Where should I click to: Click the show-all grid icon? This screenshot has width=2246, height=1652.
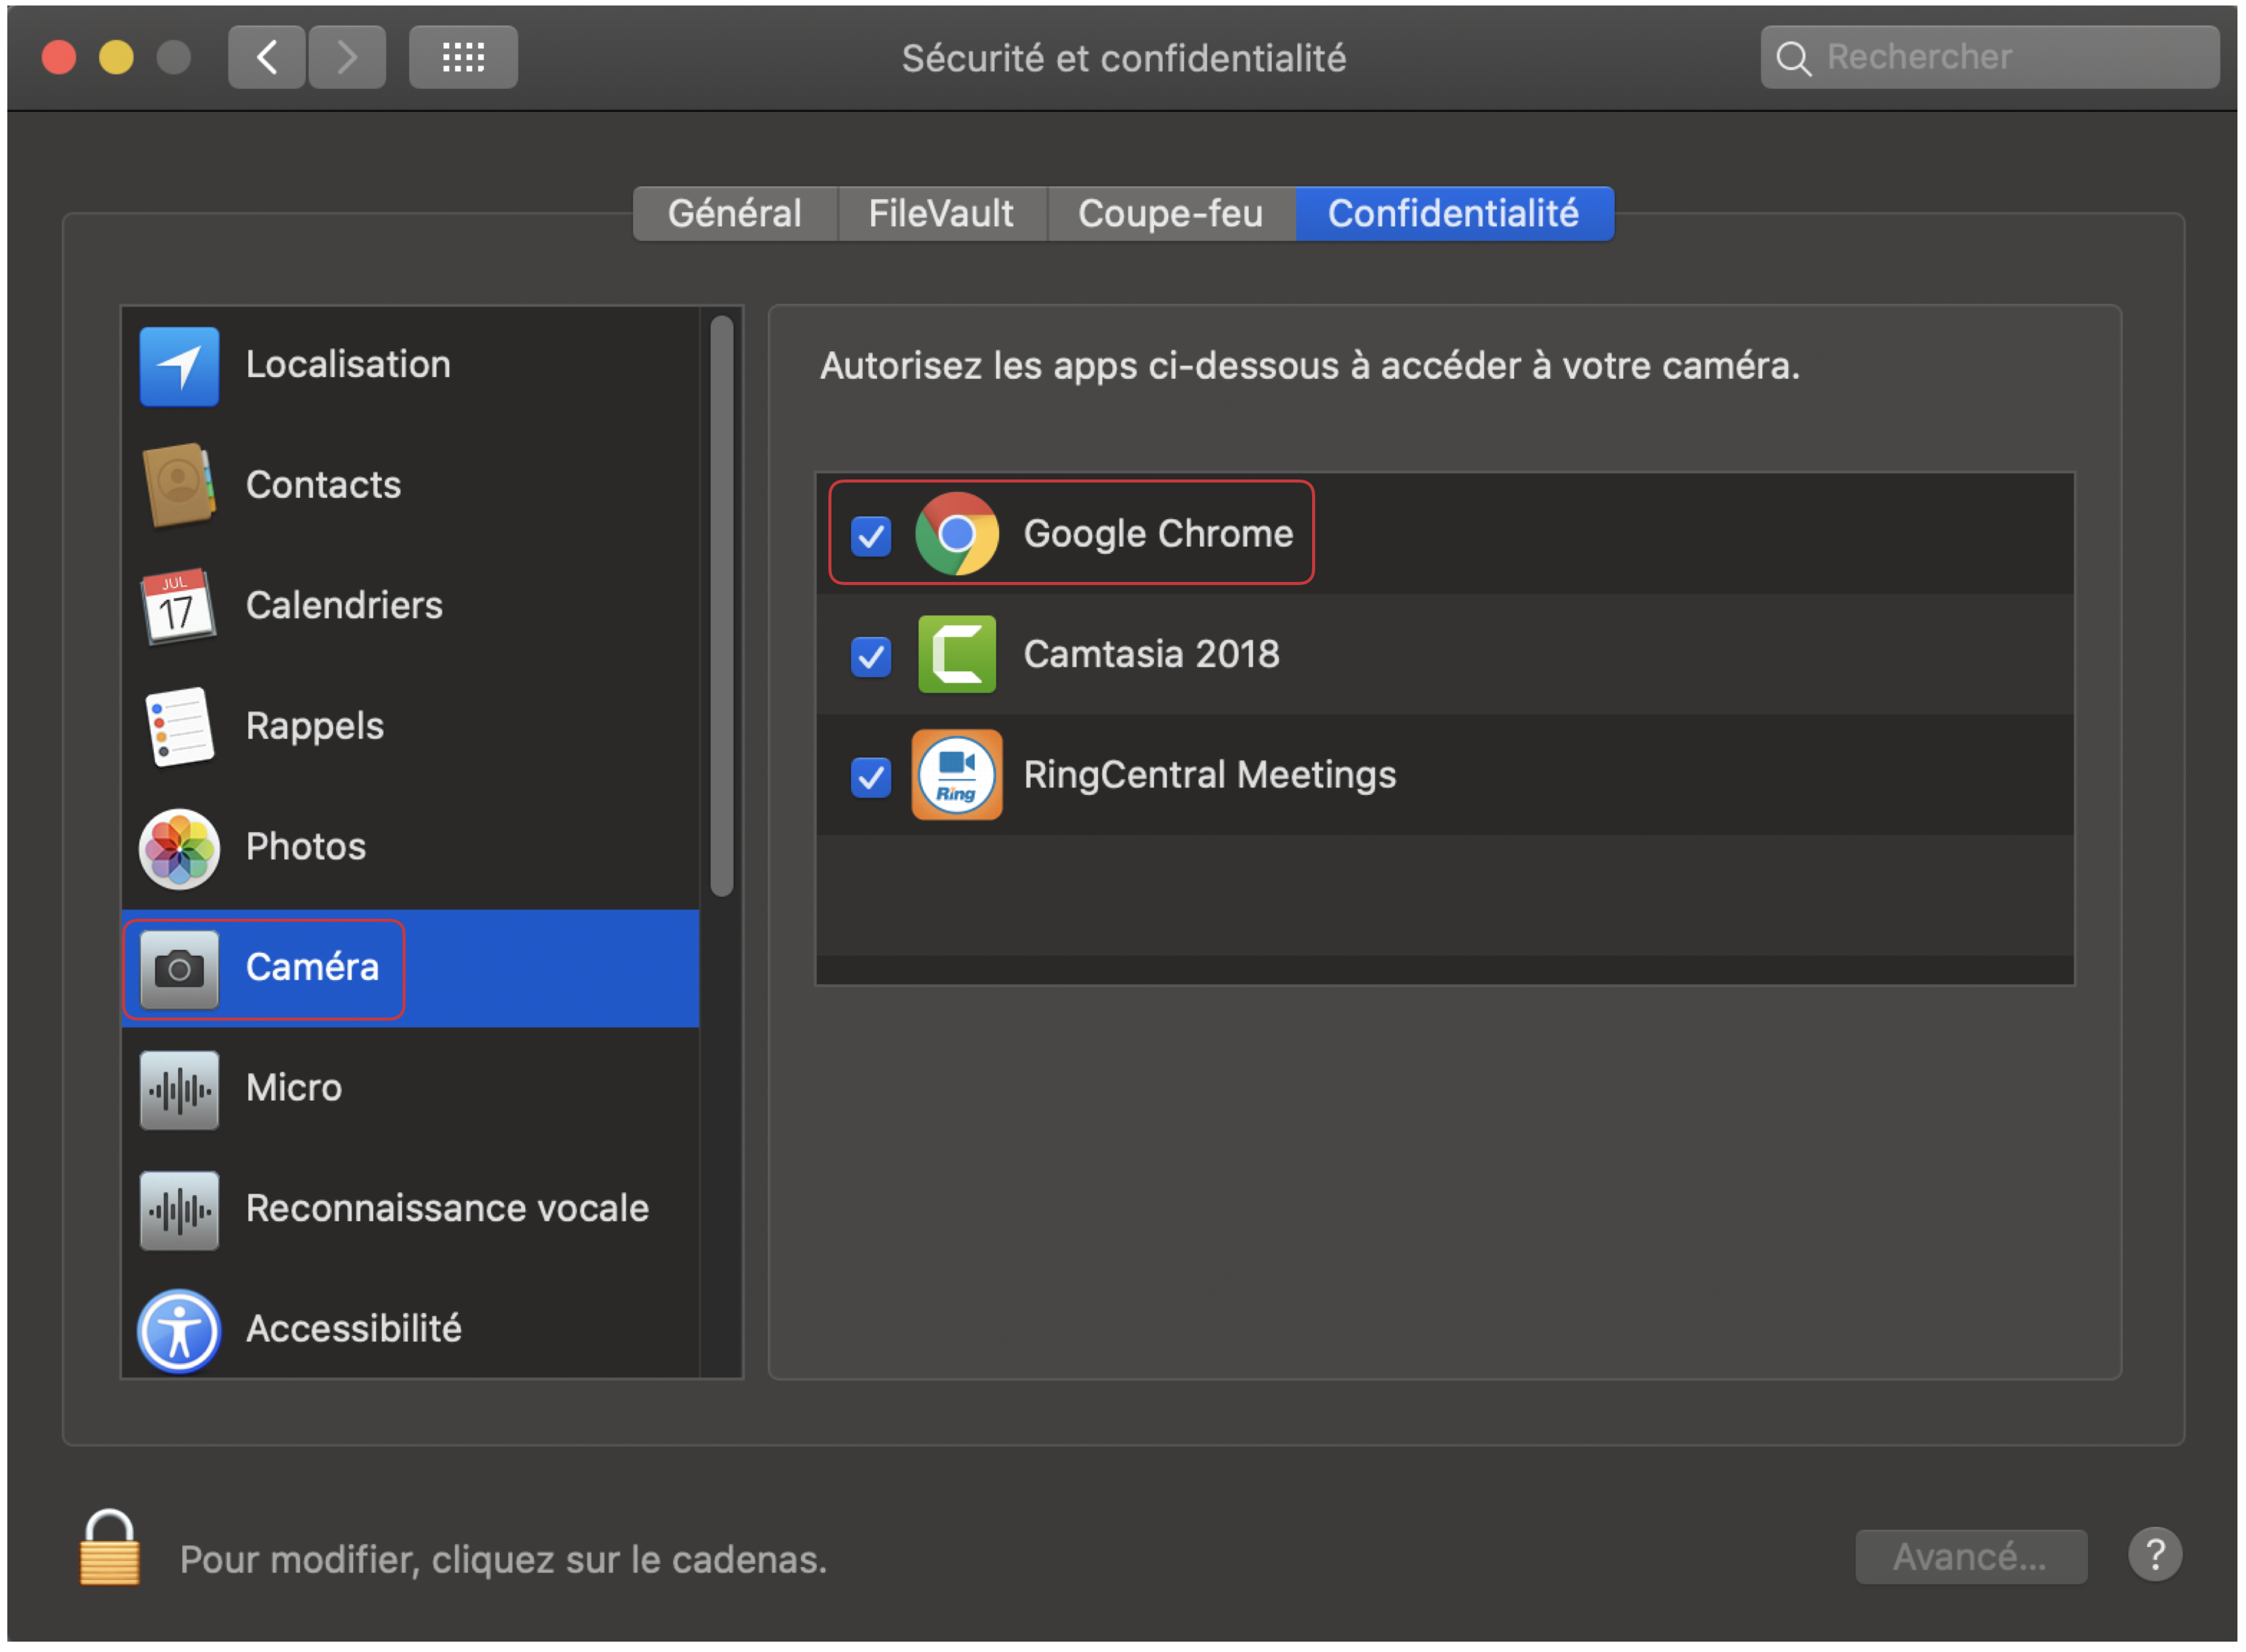coord(463,58)
